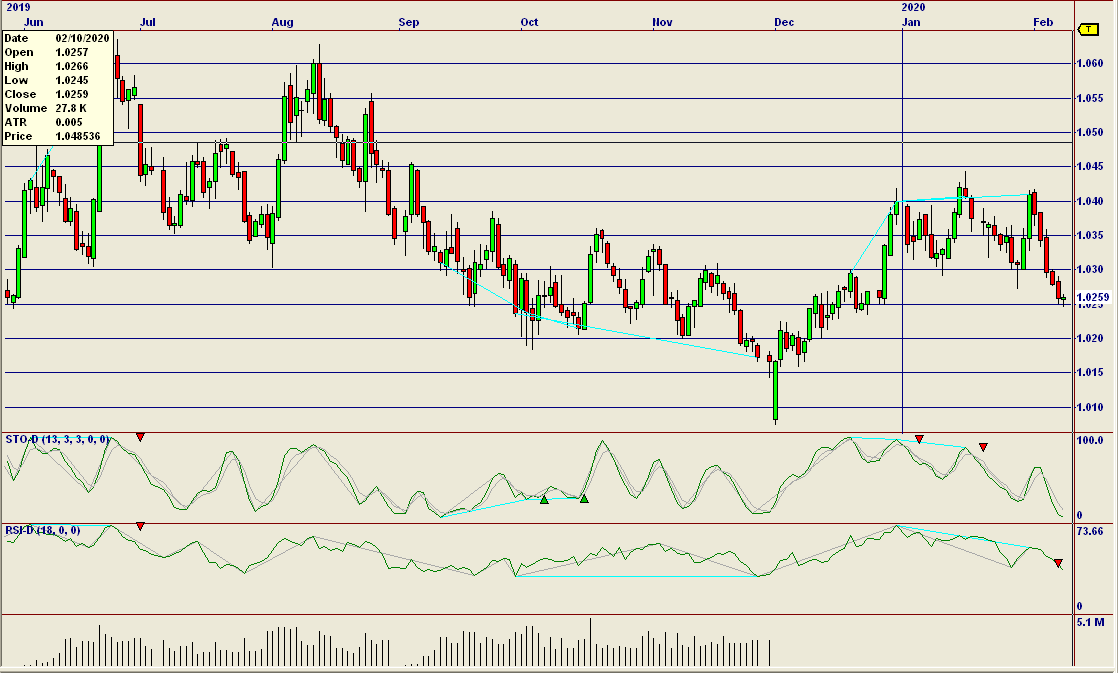Click the Price value 1.048536
This screenshot has width=1118, height=673.
click(x=78, y=136)
